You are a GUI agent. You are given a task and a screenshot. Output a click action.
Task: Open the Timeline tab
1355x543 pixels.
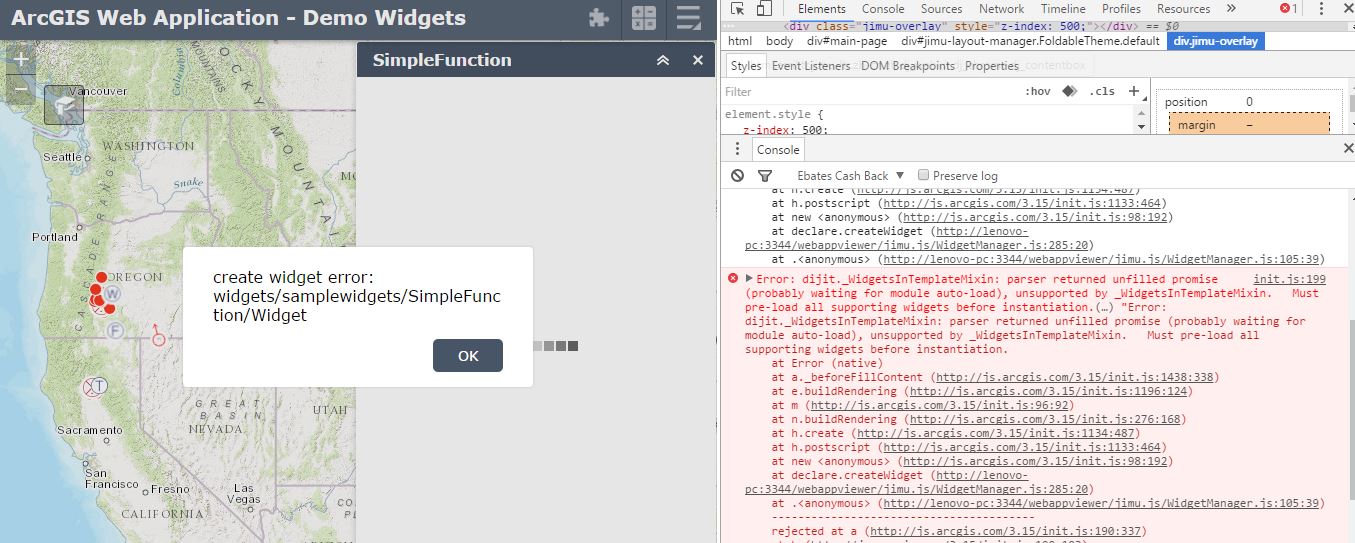1063,8
